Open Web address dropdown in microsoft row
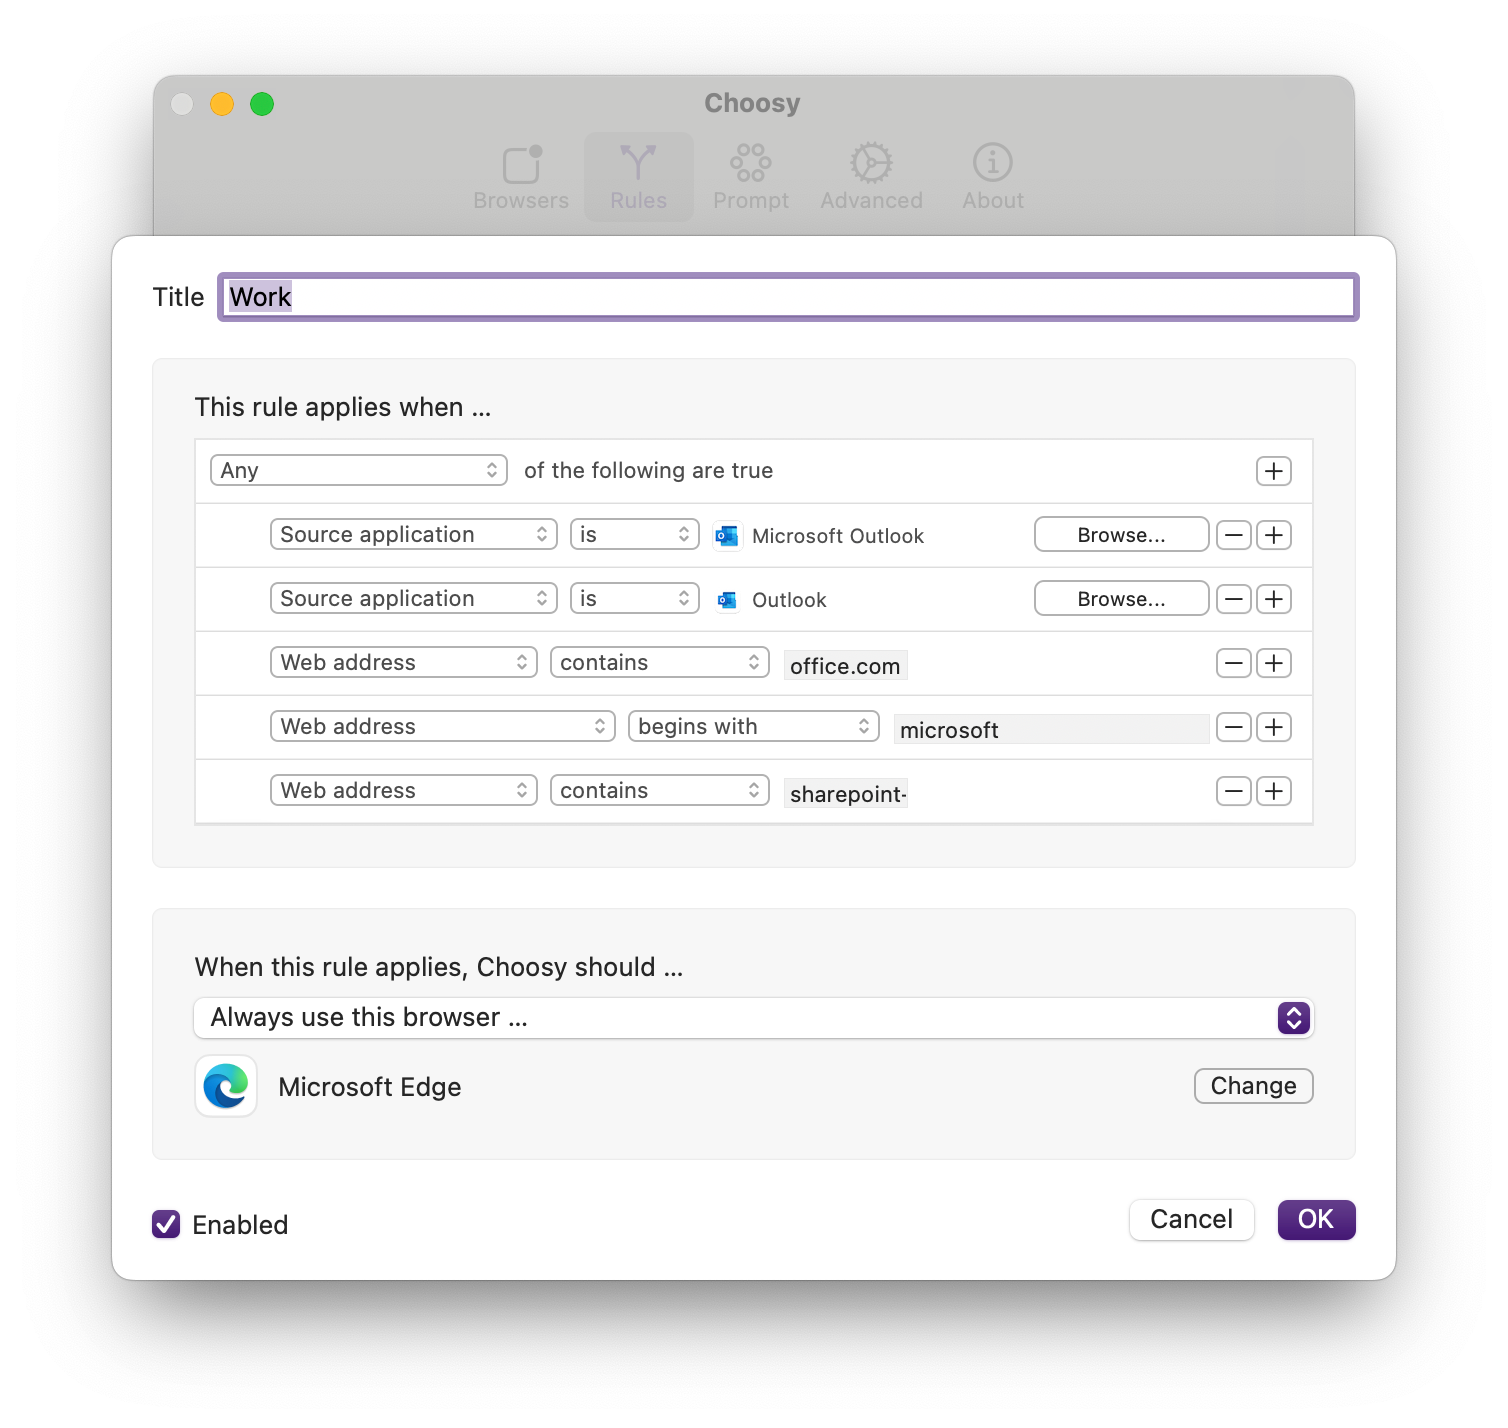Screen dimensions: 1508x1428 443,726
